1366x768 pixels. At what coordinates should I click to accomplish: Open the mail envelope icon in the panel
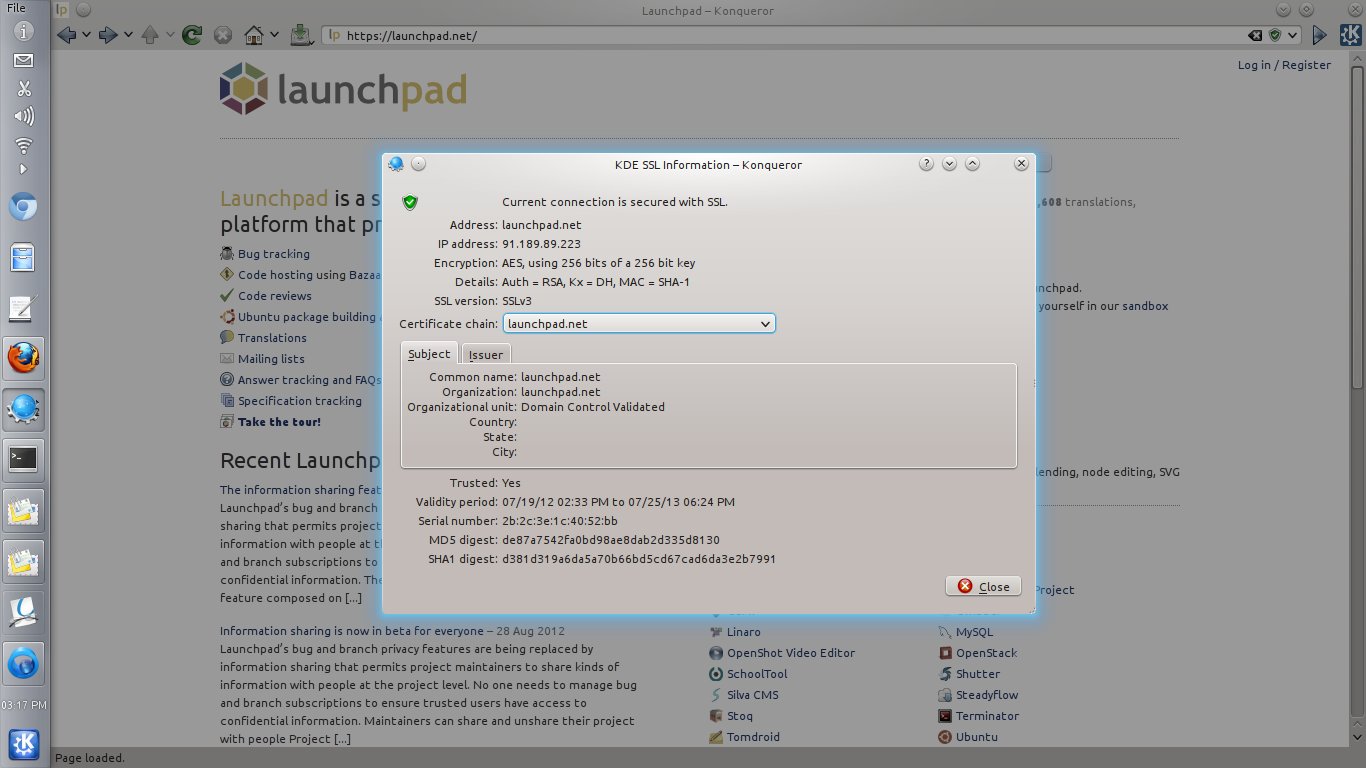(x=23, y=61)
